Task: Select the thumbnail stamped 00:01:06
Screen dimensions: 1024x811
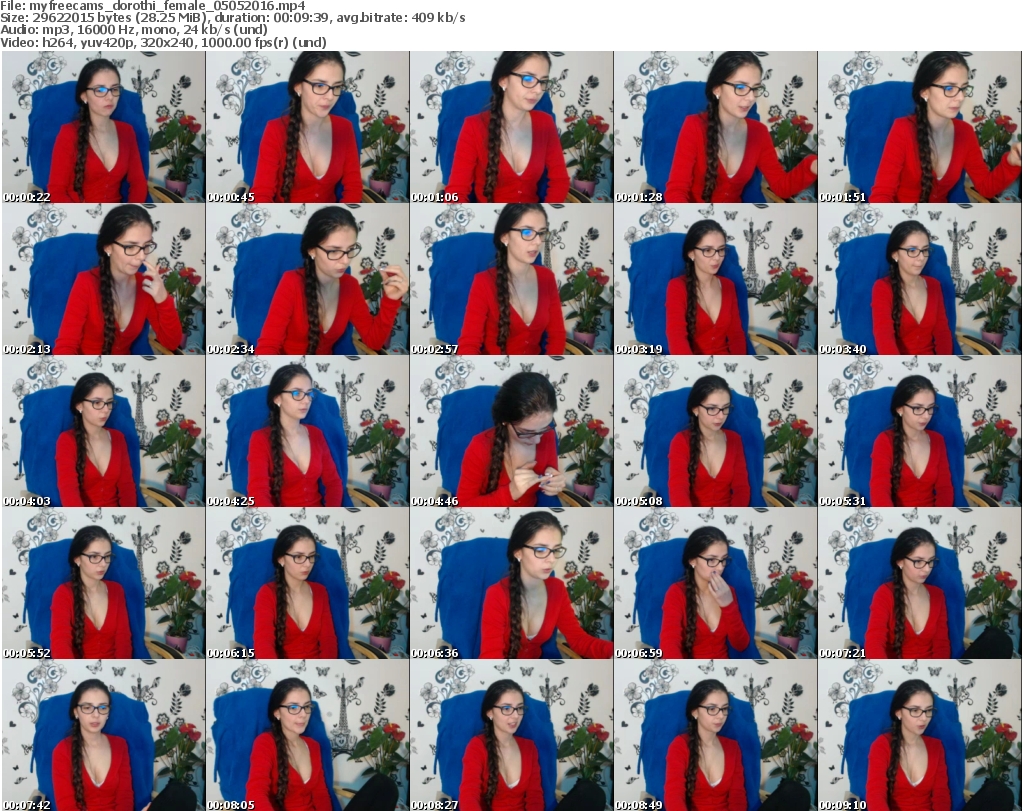Action: (511, 127)
